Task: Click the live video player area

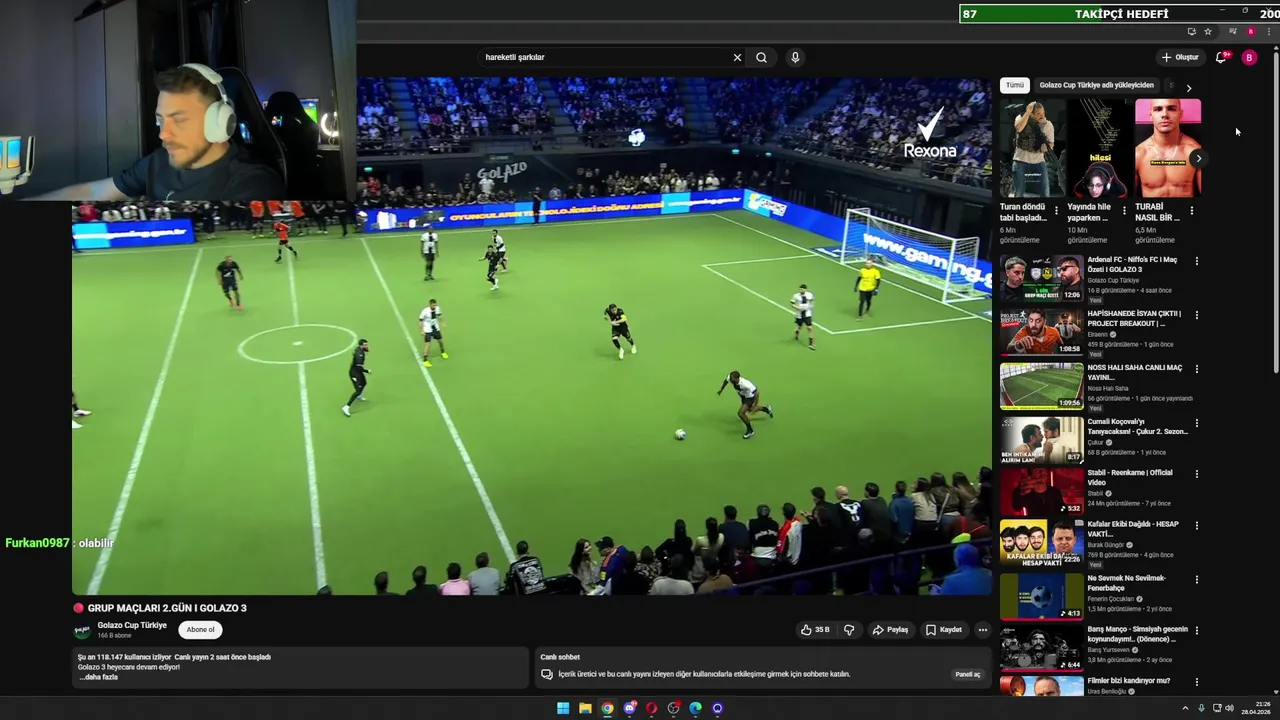Action: click(531, 337)
